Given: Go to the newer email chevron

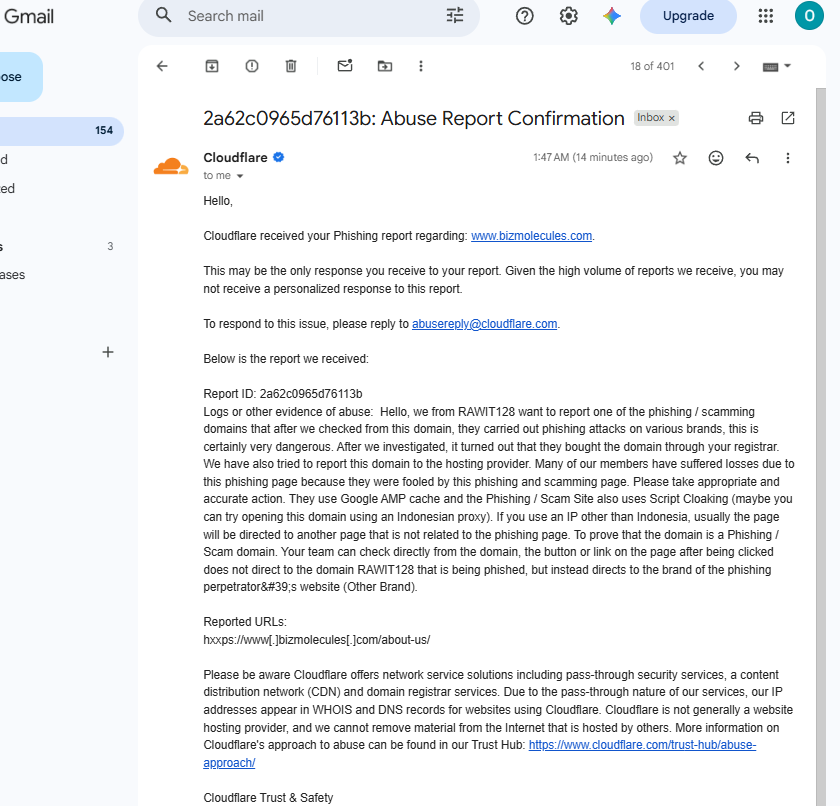Looking at the screenshot, I should pos(701,66).
